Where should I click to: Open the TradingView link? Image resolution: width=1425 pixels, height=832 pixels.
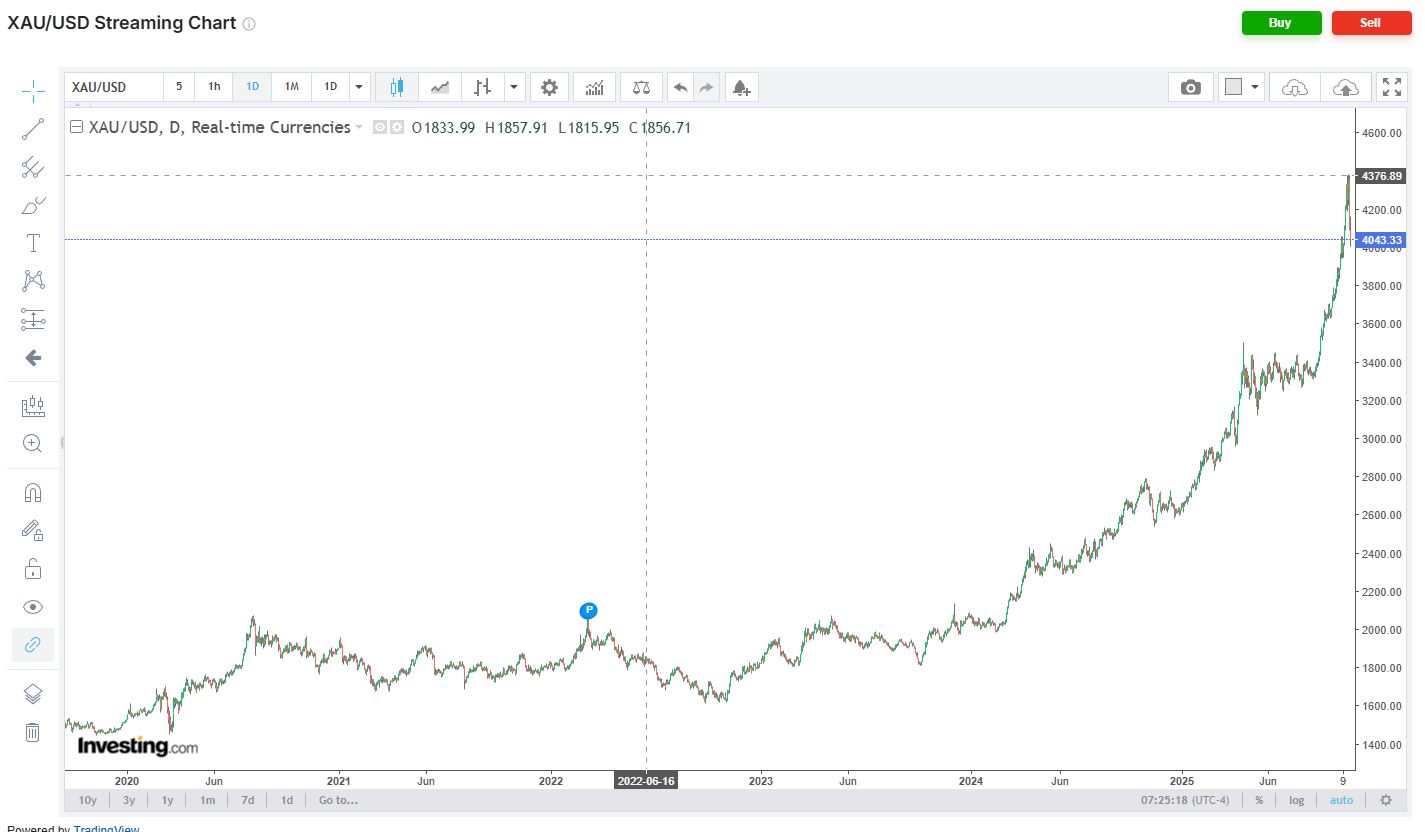(x=106, y=828)
